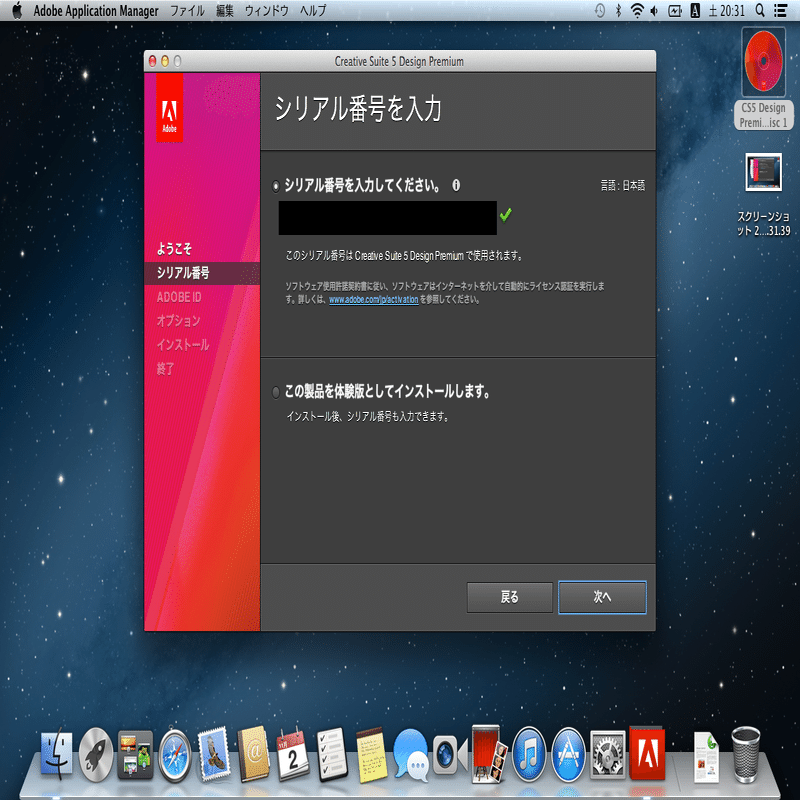Click the Bluetooth icon in the menu bar
Image resolution: width=800 pixels, height=800 pixels.
617,10
